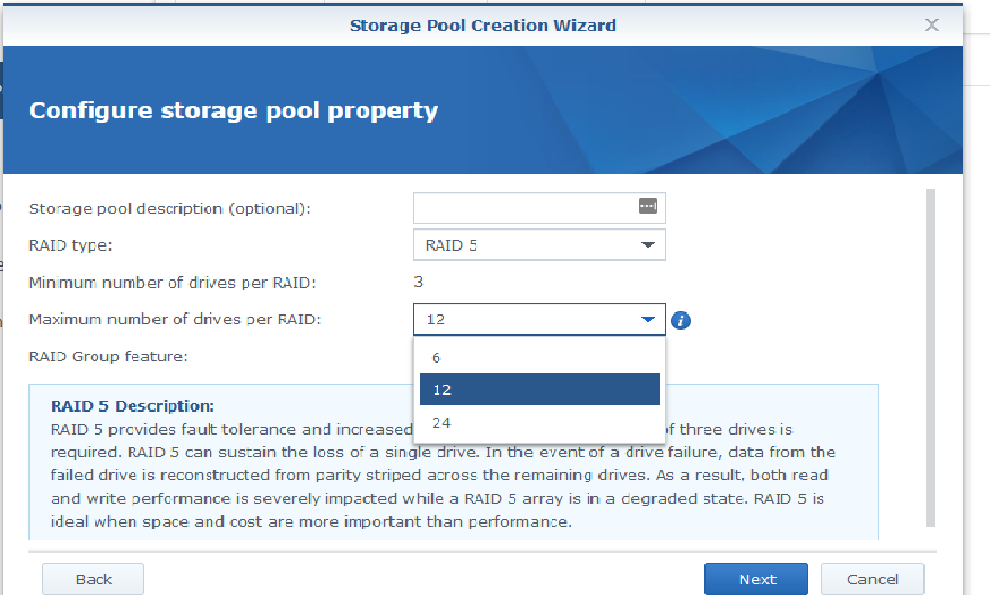Viewport: 990px width, 595px height.
Task: Cancel the Storage Pool Creation Wizard
Action: pyautogui.click(x=872, y=578)
